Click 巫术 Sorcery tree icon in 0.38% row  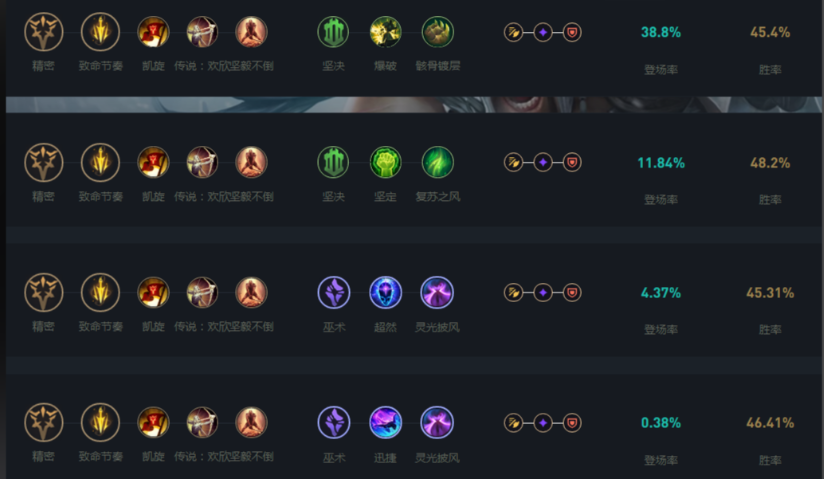[334, 422]
